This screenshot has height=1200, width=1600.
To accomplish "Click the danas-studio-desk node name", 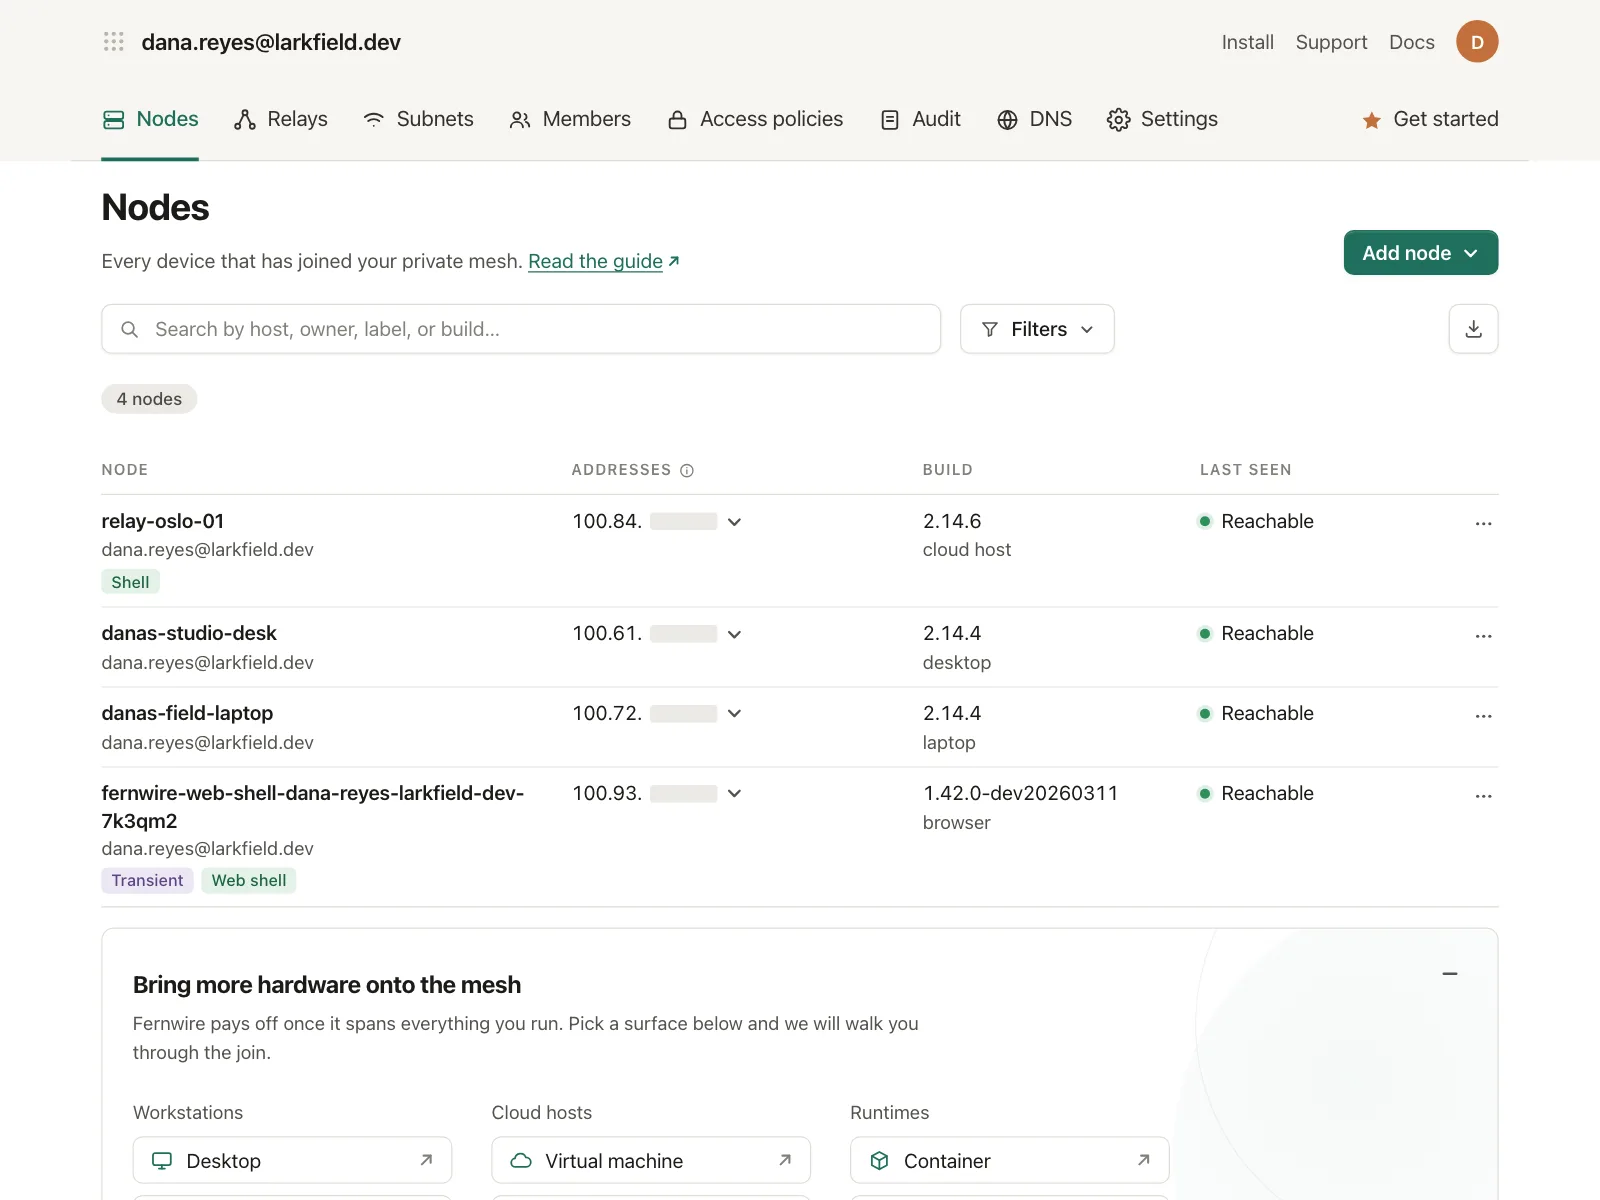I will (189, 633).
